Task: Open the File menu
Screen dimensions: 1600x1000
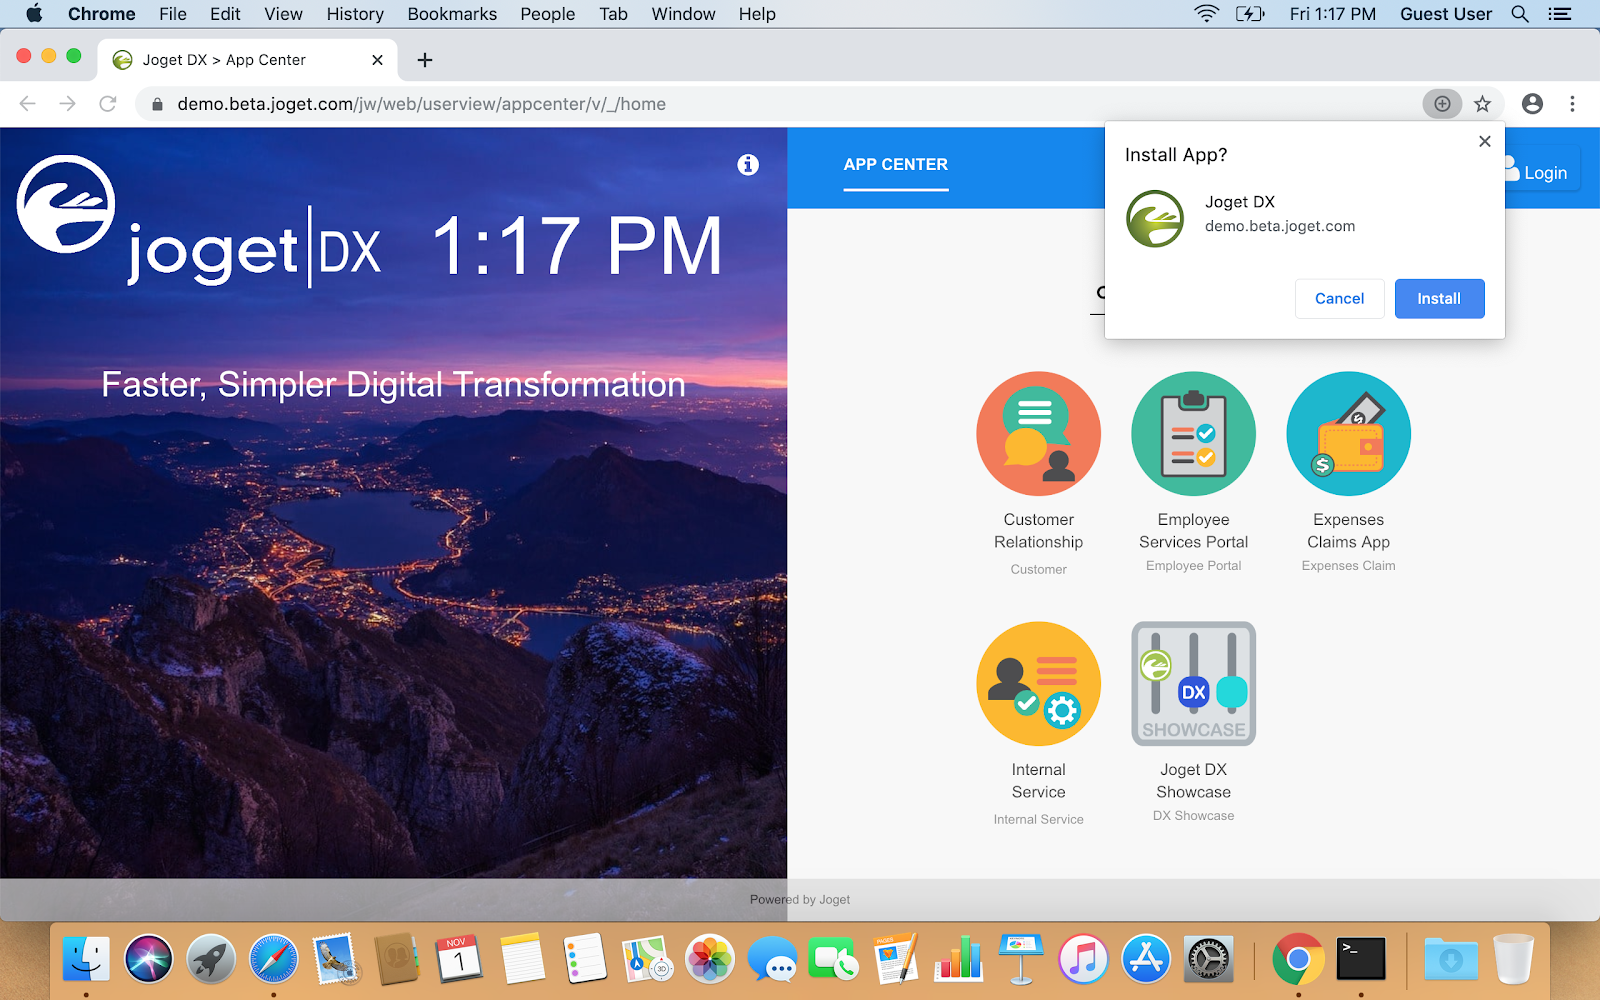Action: (172, 14)
